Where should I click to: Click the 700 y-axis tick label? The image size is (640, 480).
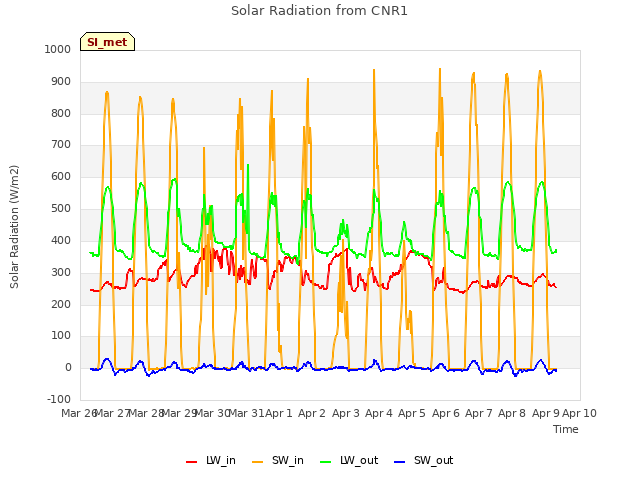pyautogui.click(x=61, y=144)
